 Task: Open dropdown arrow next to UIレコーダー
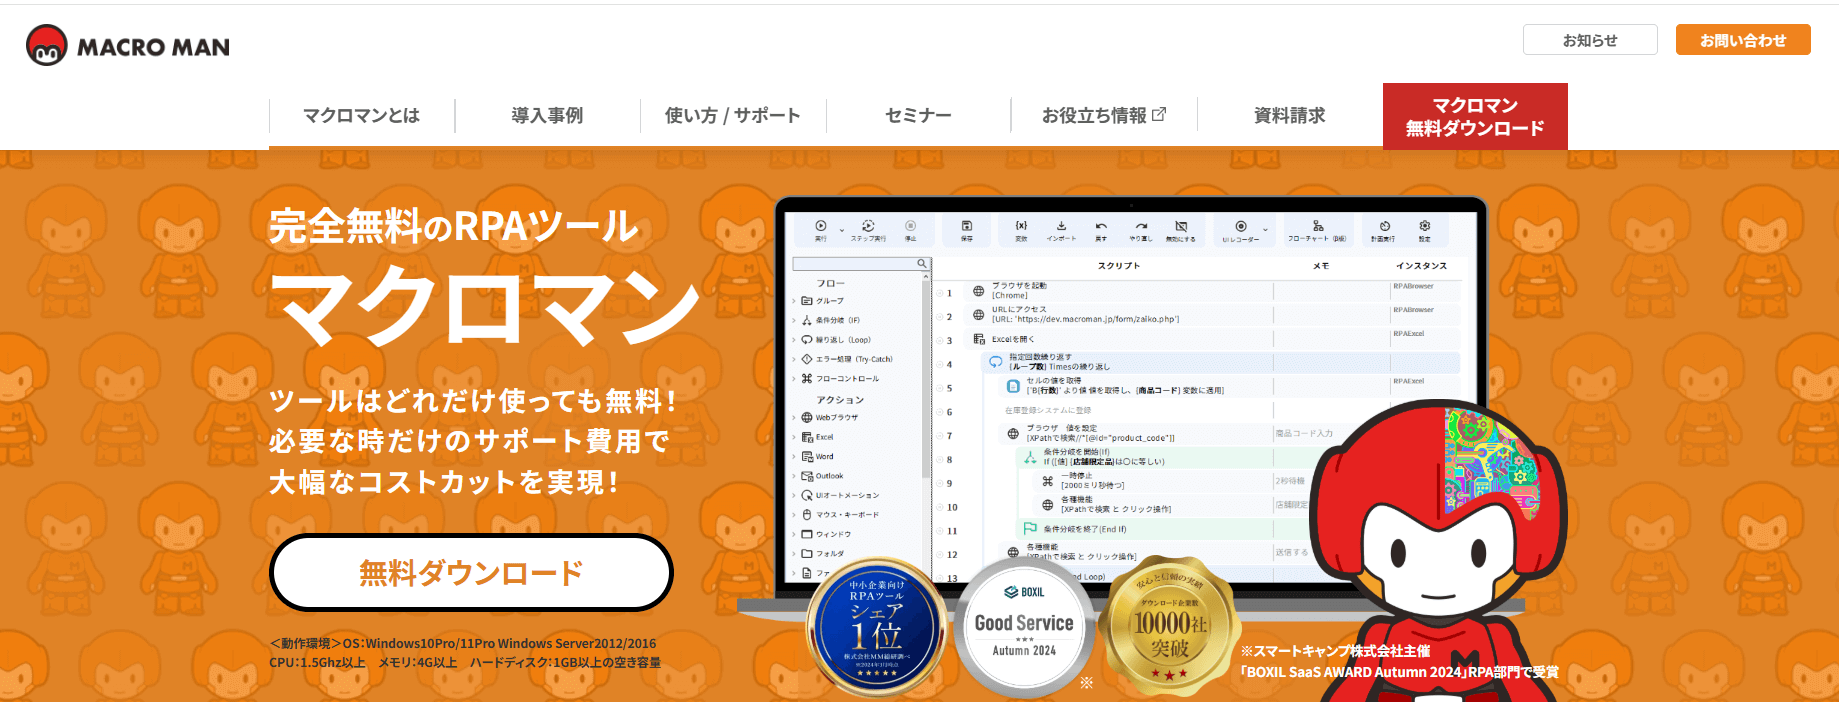(1265, 230)
